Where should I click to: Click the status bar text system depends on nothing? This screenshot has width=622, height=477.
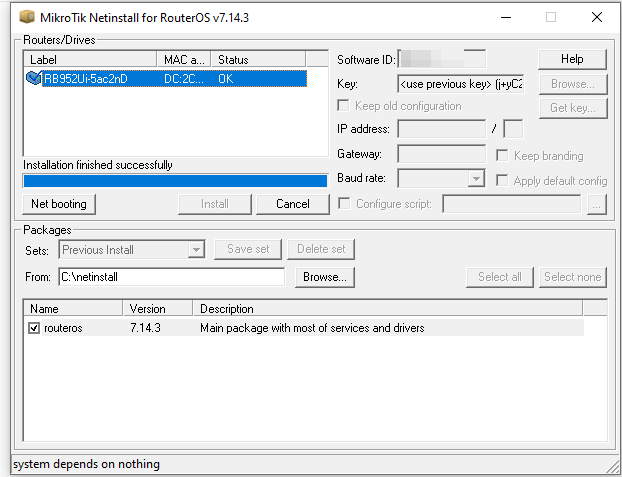tap(86, 464)
